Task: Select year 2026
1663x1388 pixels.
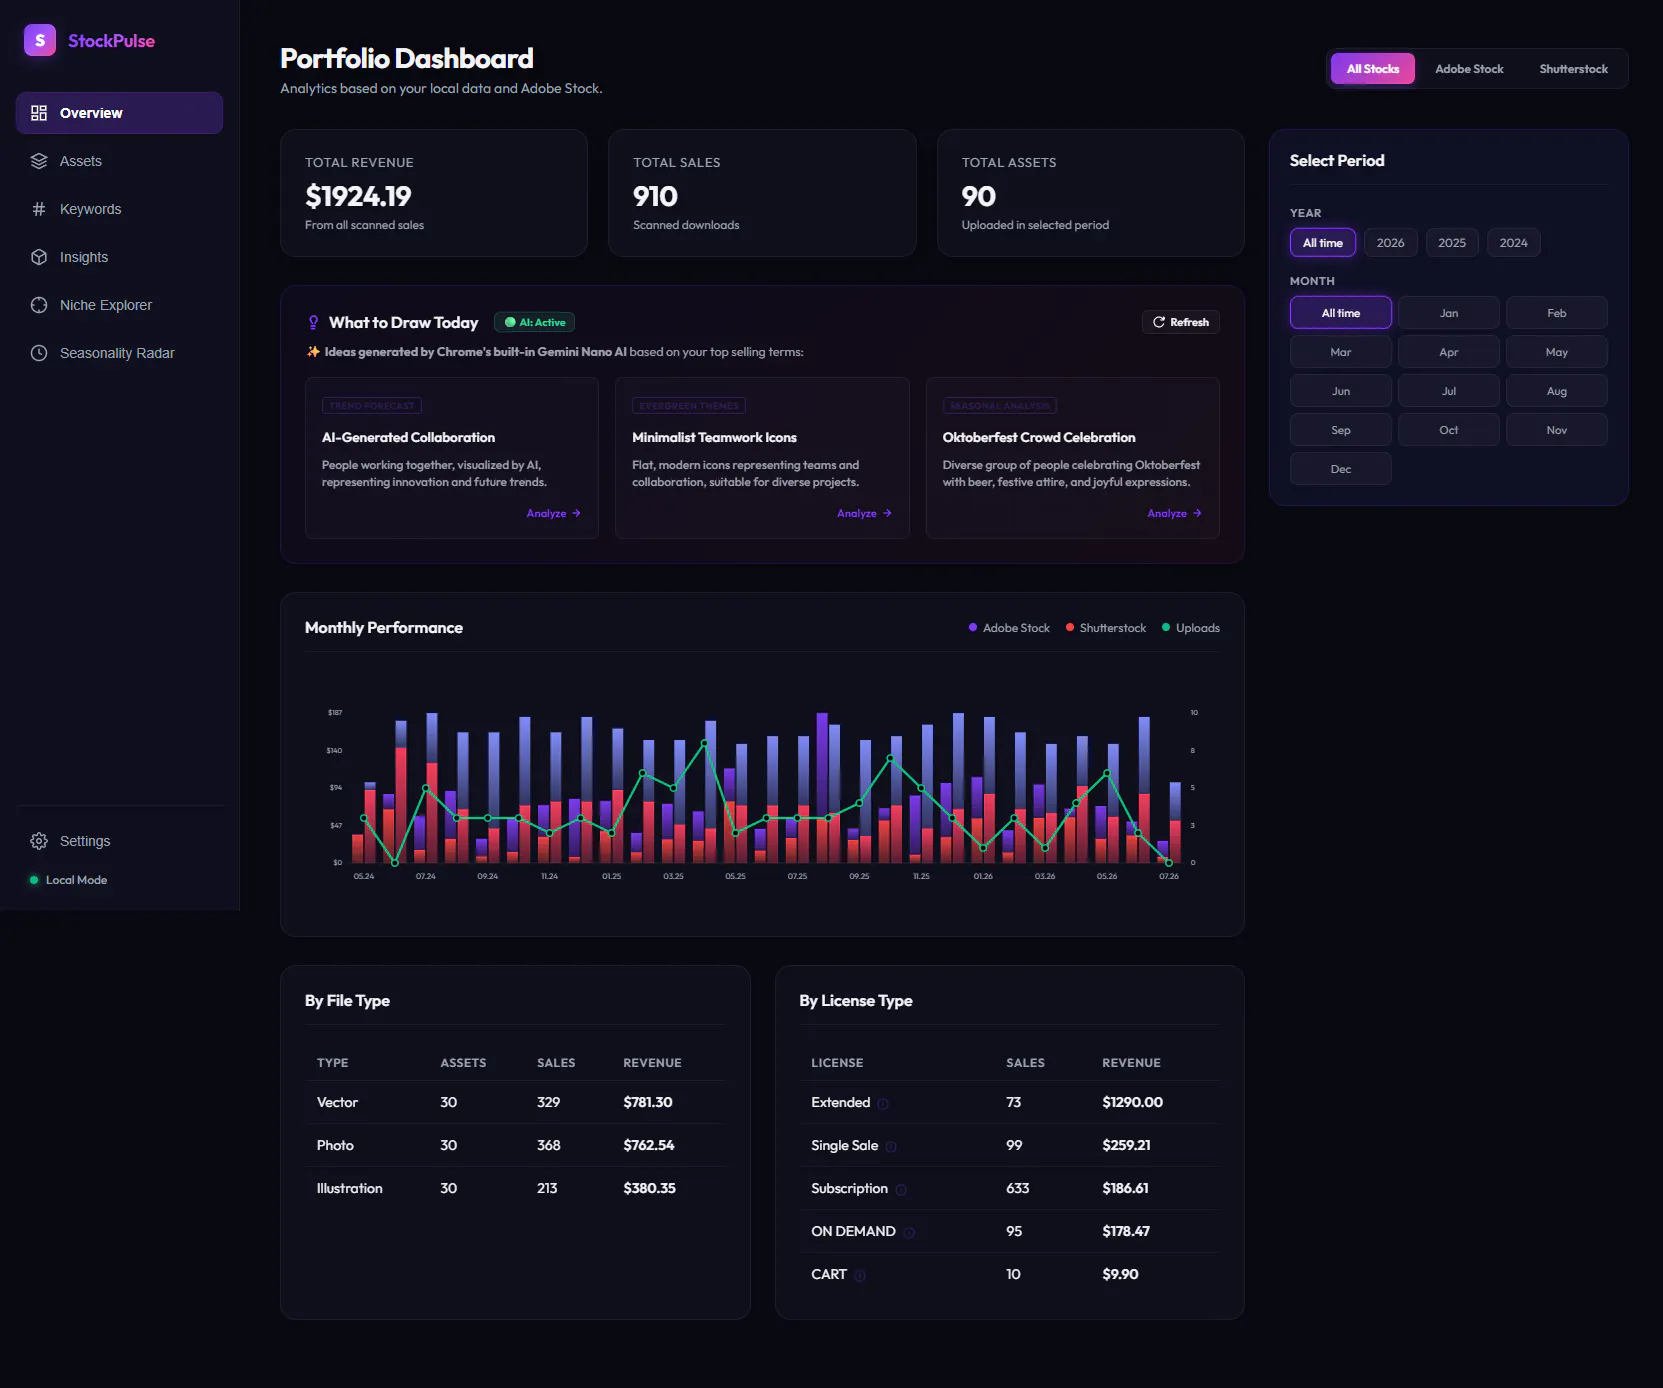Action: tap(1390, 243)
